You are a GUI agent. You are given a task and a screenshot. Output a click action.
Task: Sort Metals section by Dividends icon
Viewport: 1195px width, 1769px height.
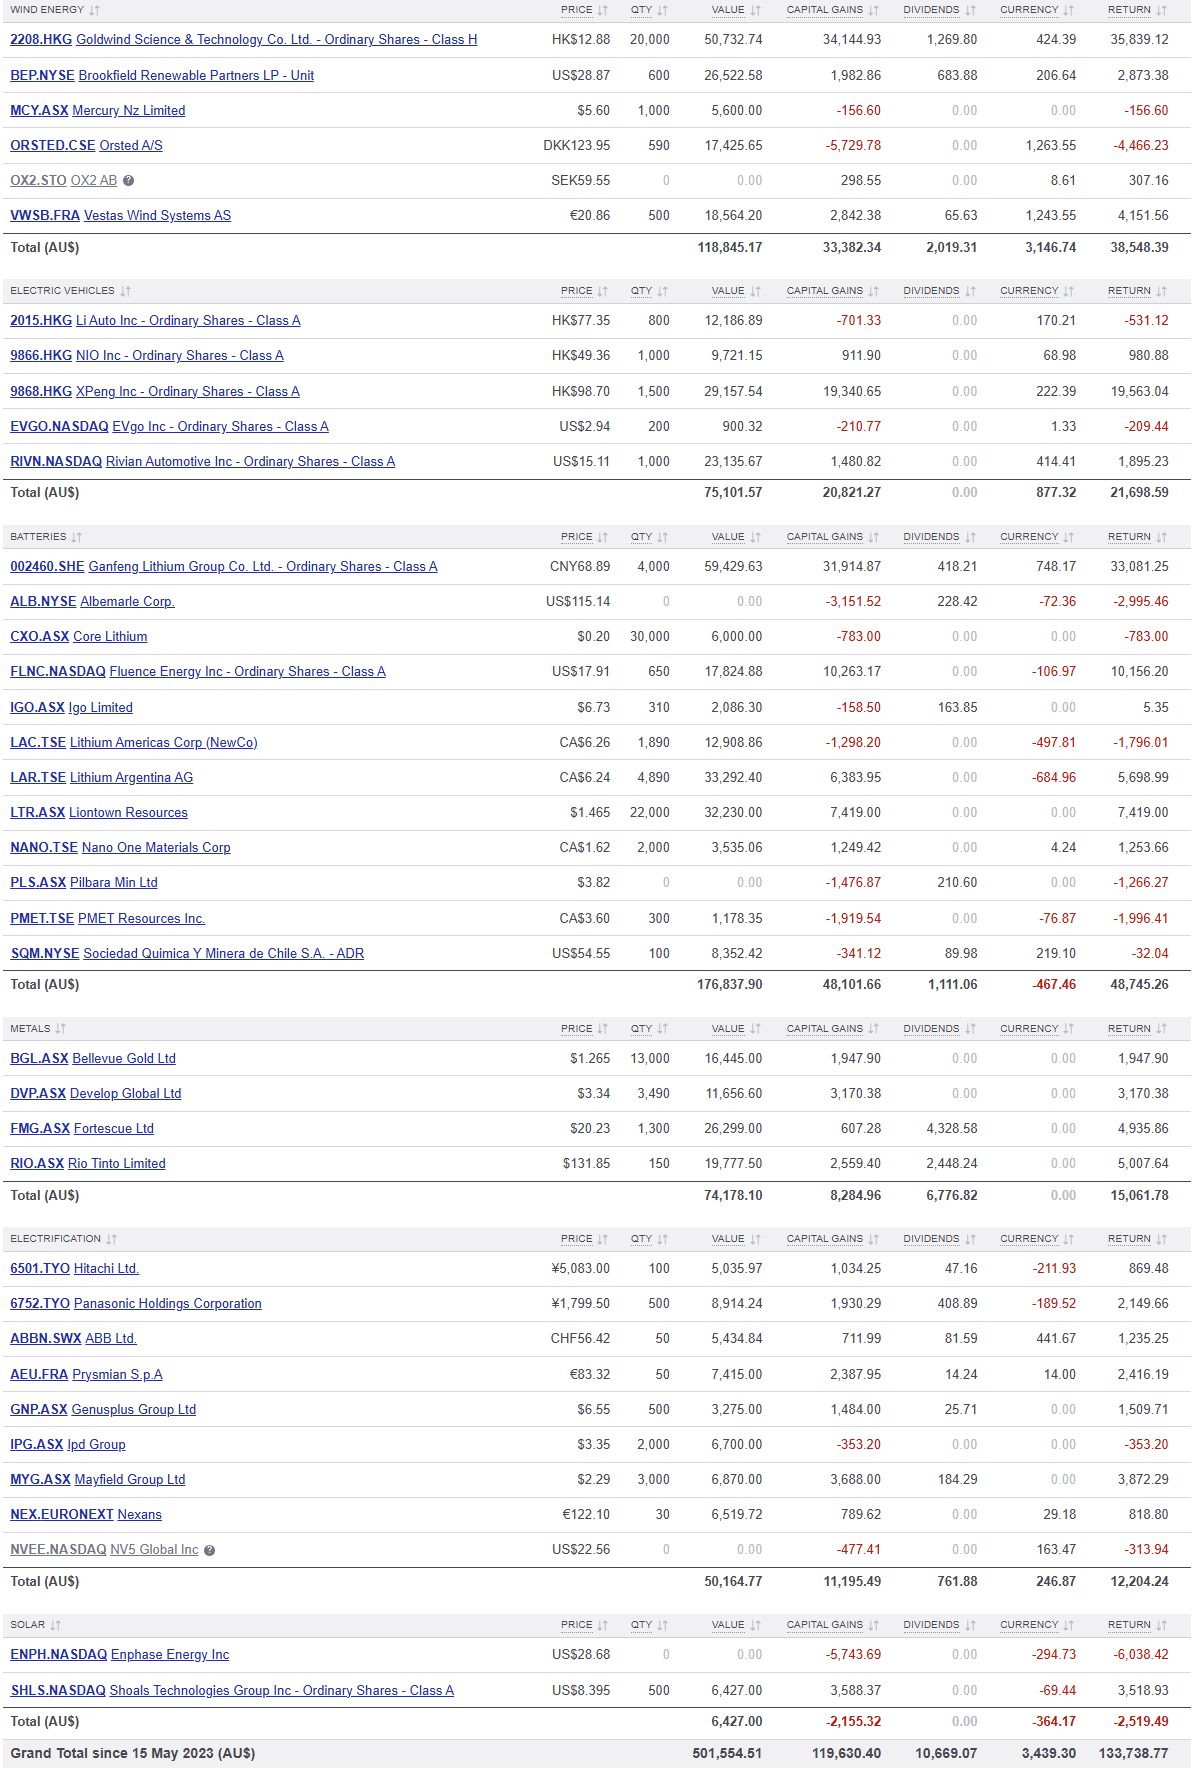(970, 1029)
